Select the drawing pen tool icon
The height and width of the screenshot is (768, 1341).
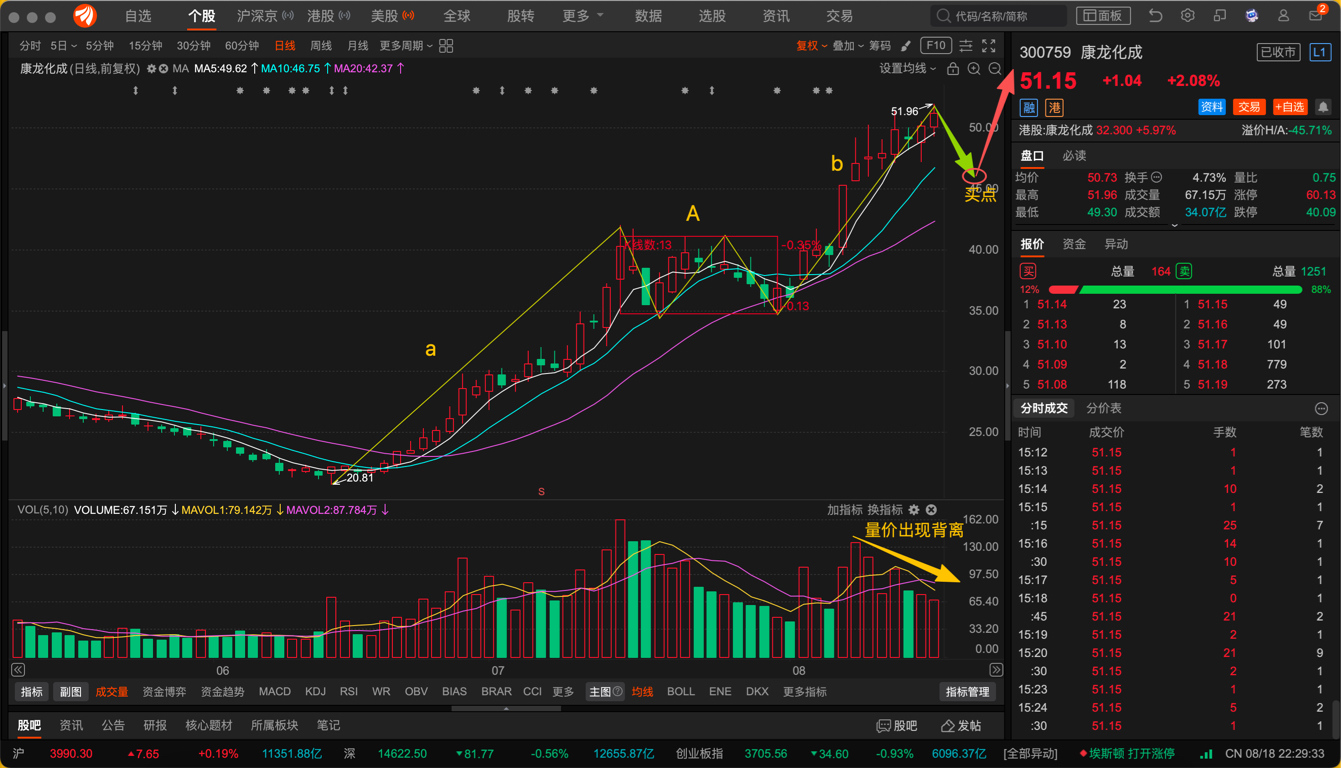tap(906, 46)
